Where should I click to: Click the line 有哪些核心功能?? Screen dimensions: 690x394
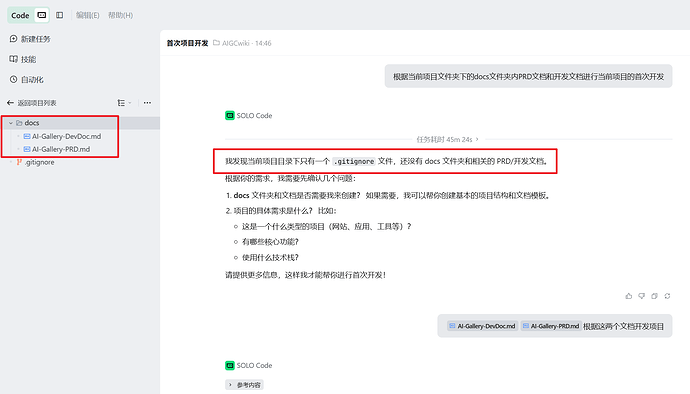pyautogui.click(x=270, y=242)
